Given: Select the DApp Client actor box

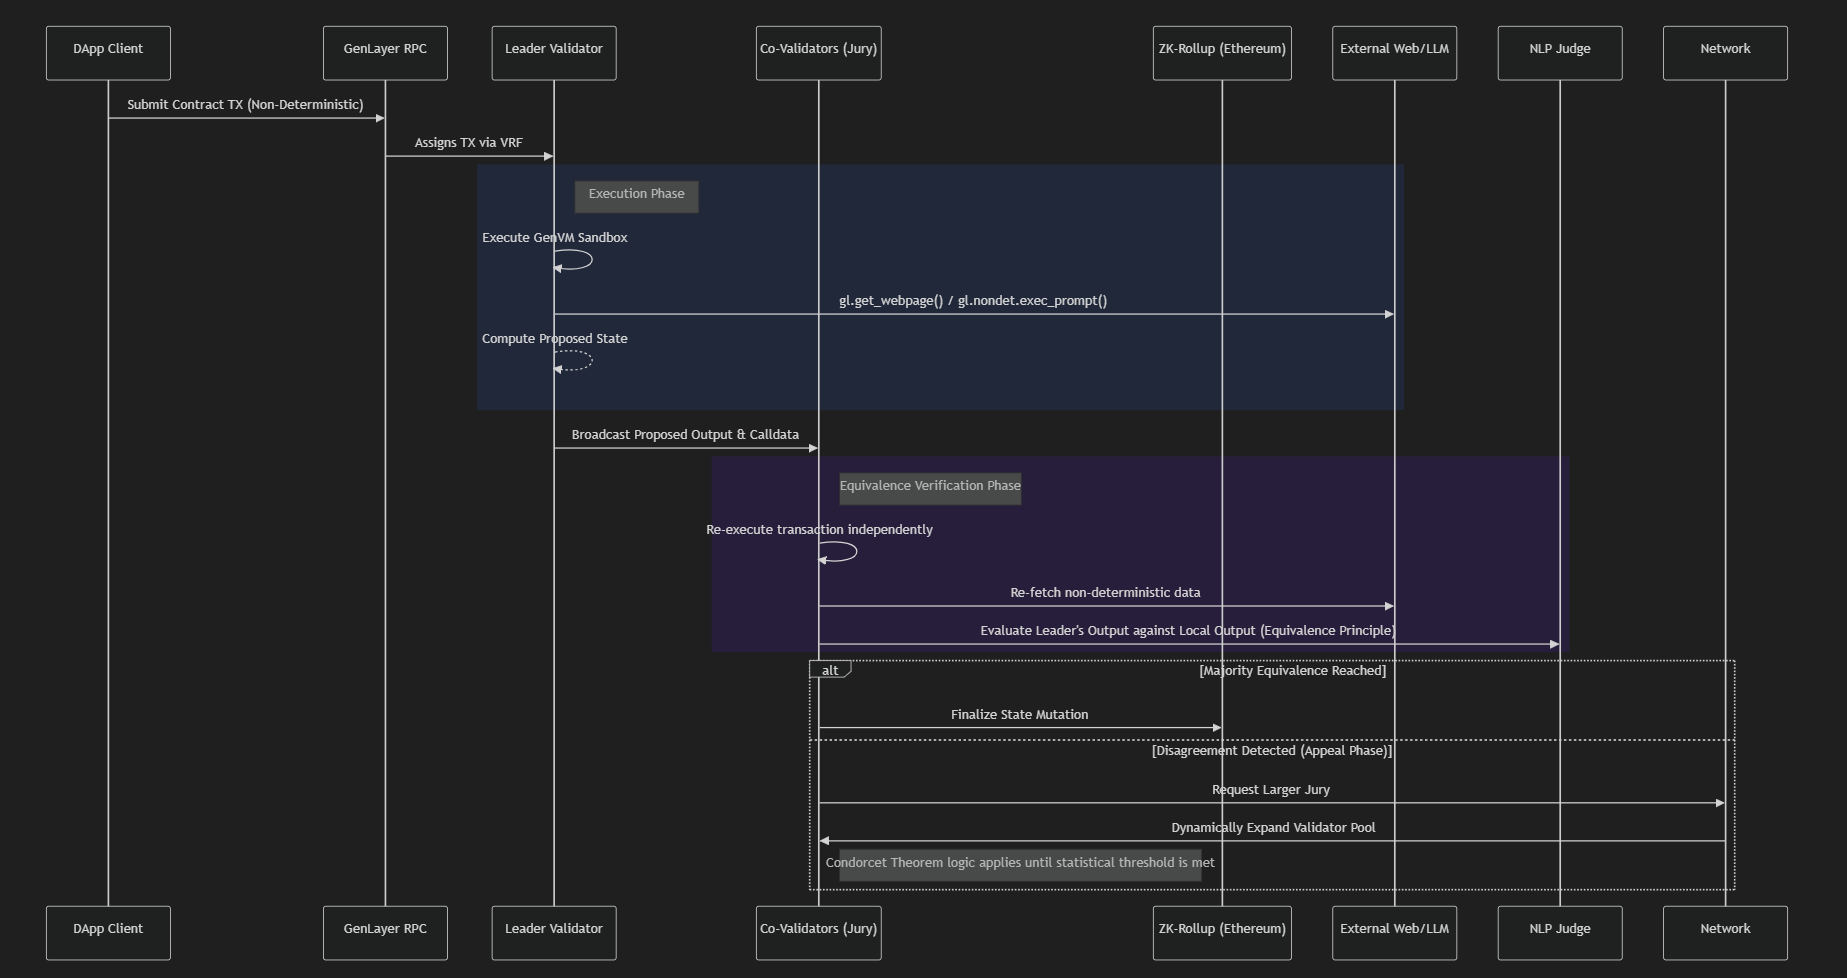Looking at the screenshot, I should 107,52.
